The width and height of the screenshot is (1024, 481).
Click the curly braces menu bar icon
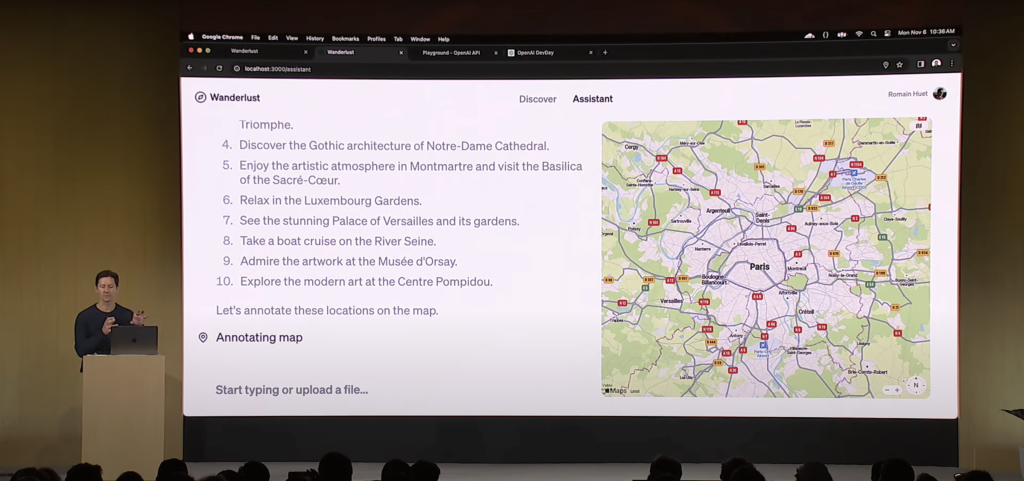pos(825,35)
